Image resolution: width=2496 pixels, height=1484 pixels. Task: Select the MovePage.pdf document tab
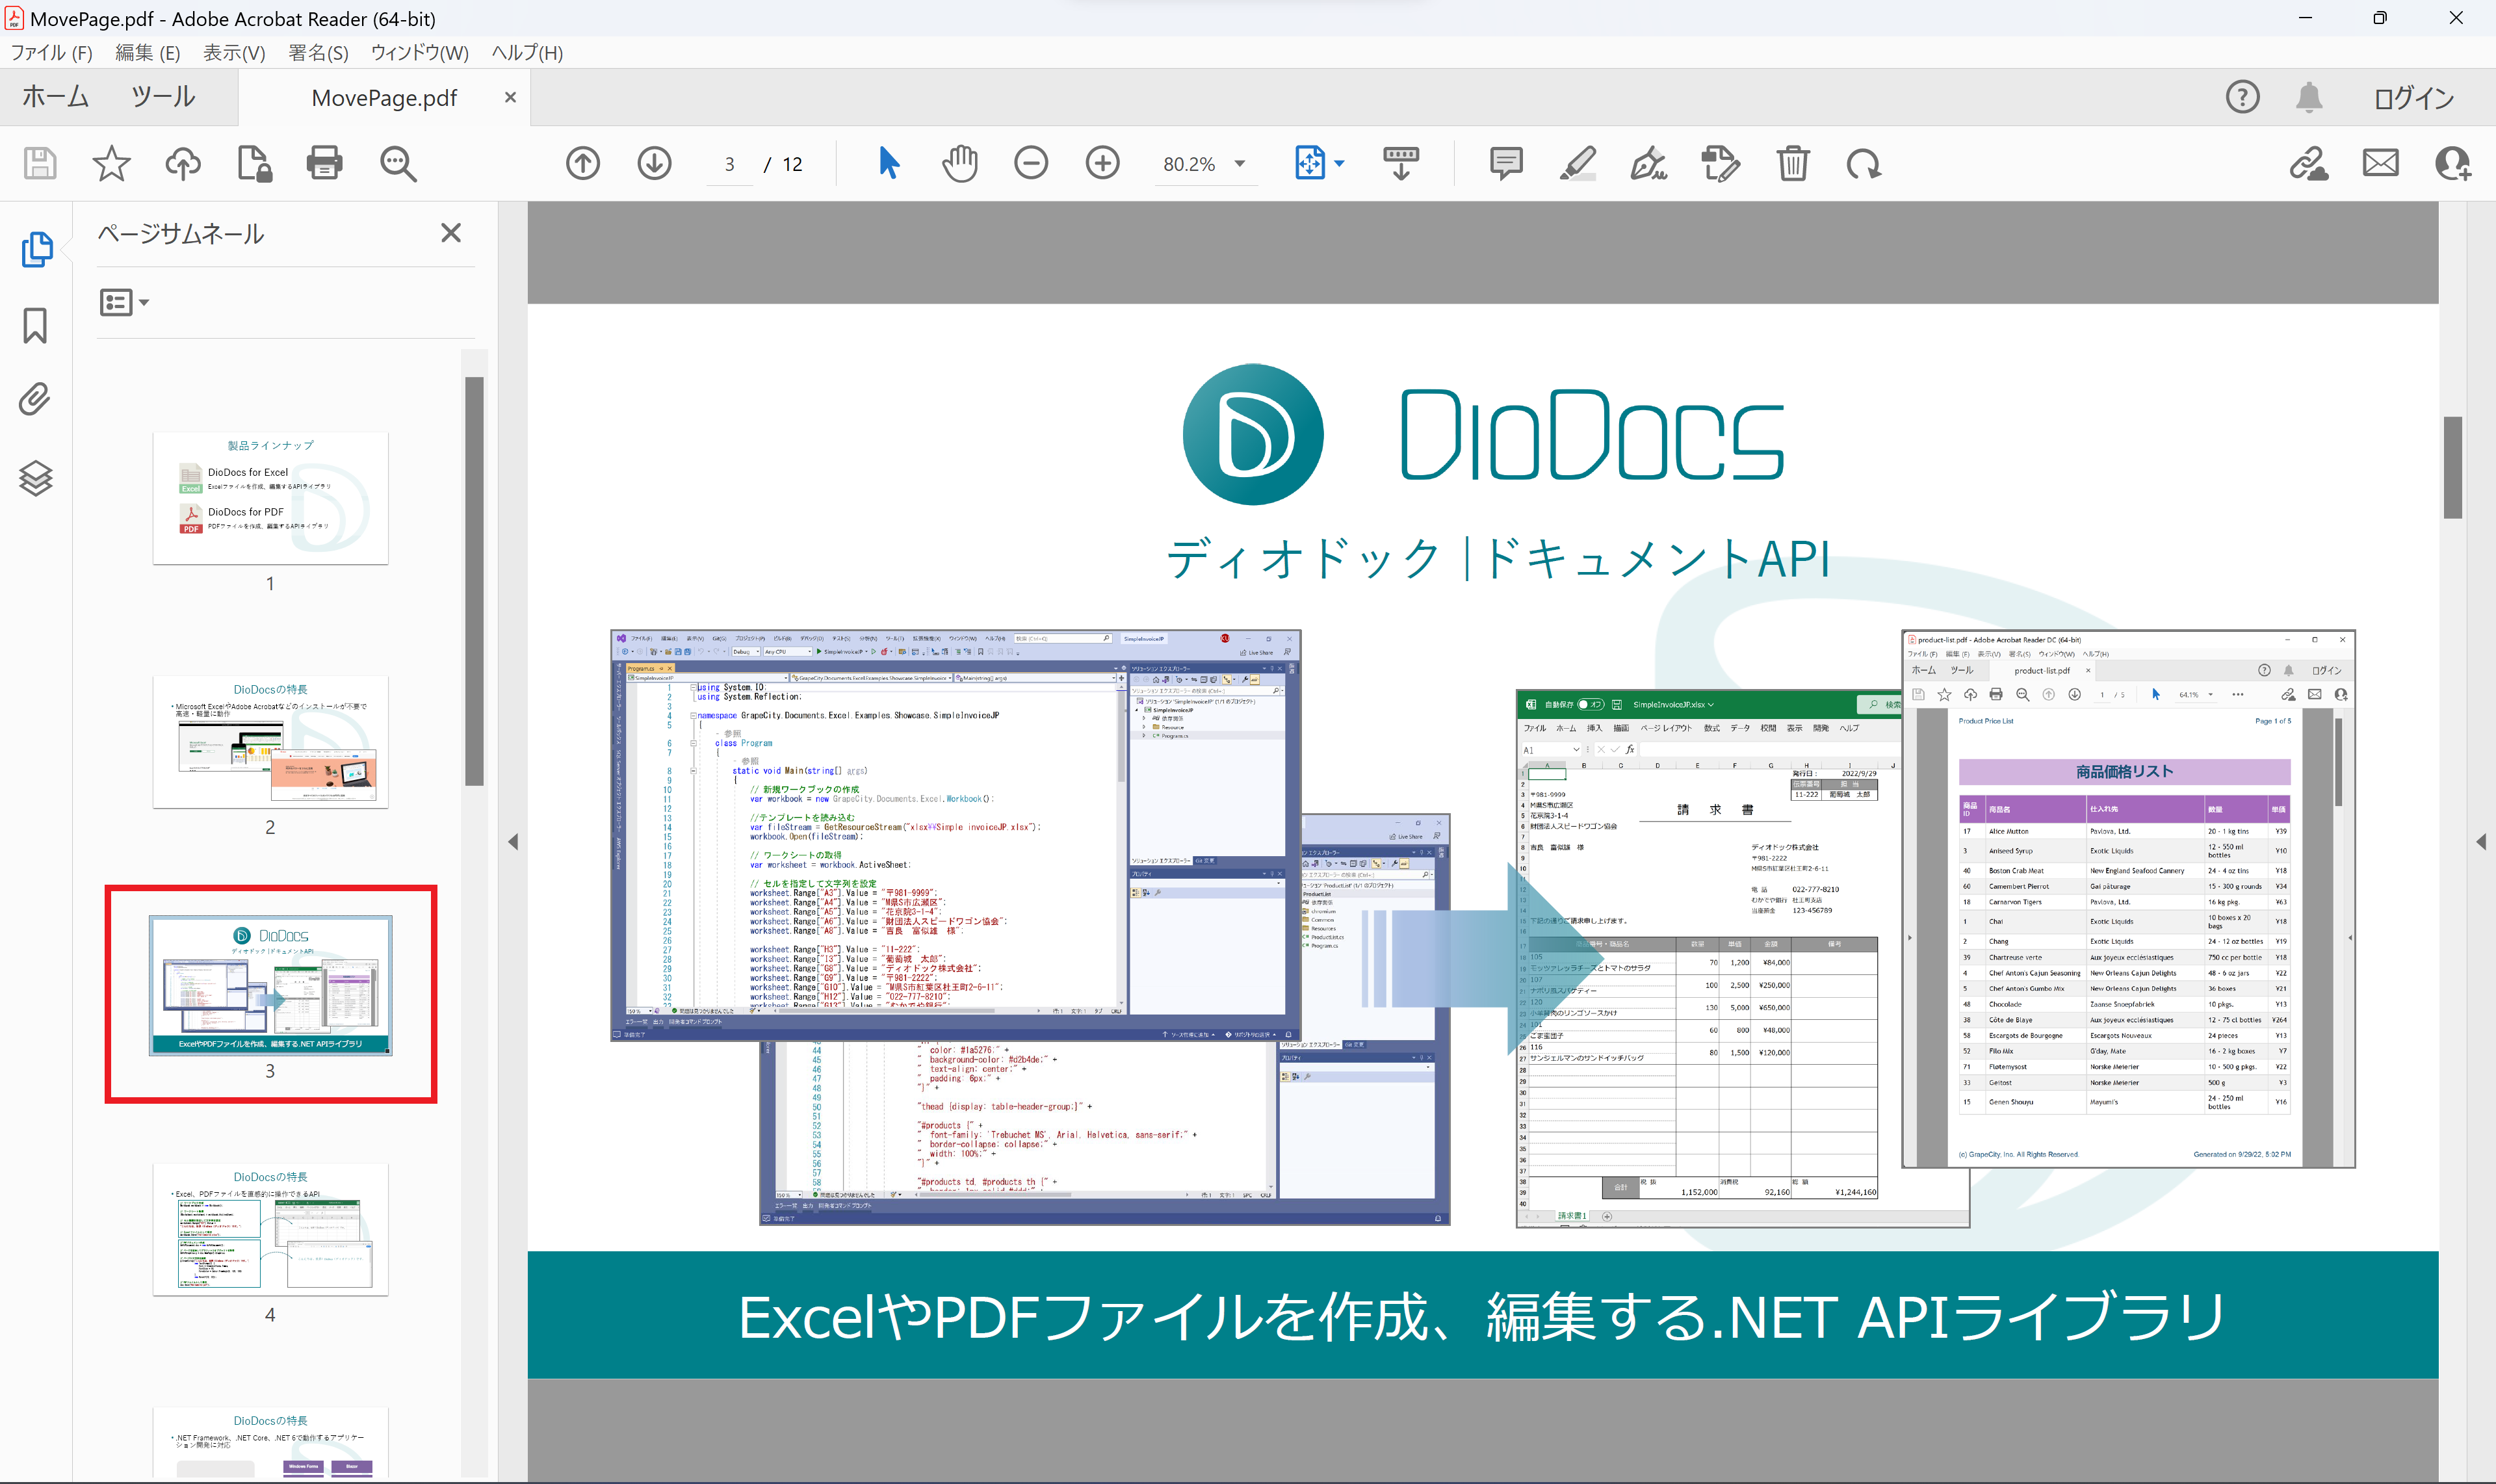point(384,98)
